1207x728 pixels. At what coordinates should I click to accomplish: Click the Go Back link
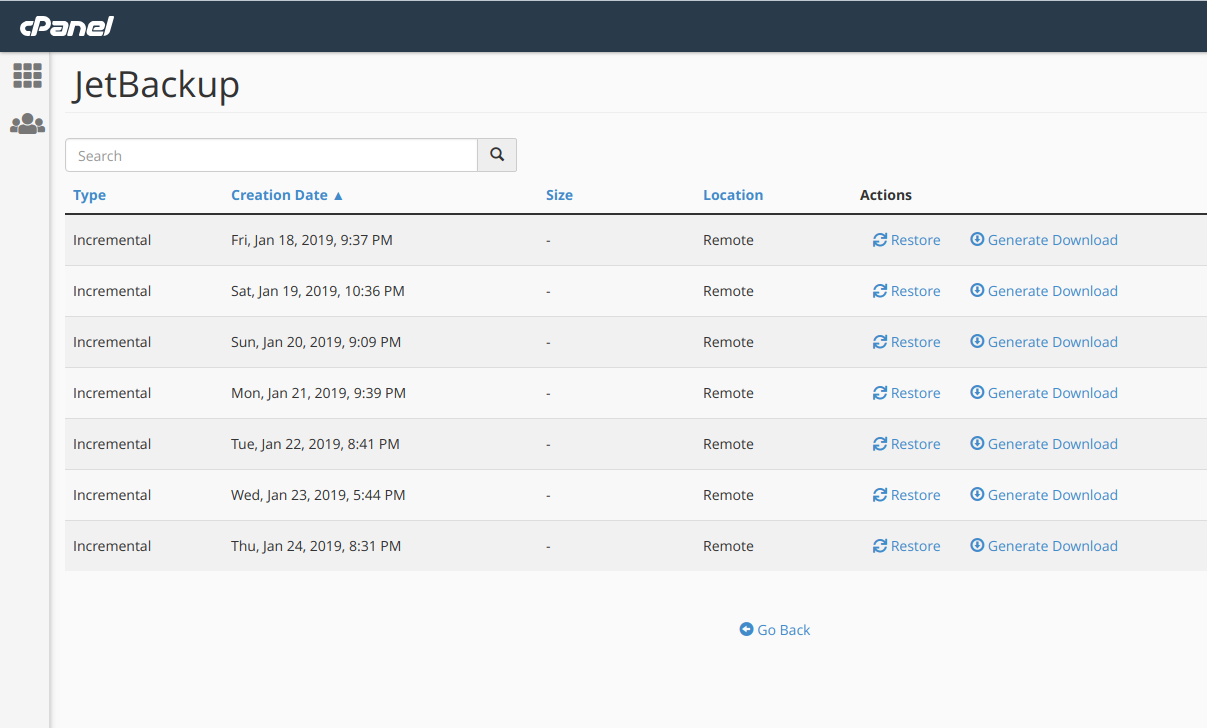[x=775, y=630]
